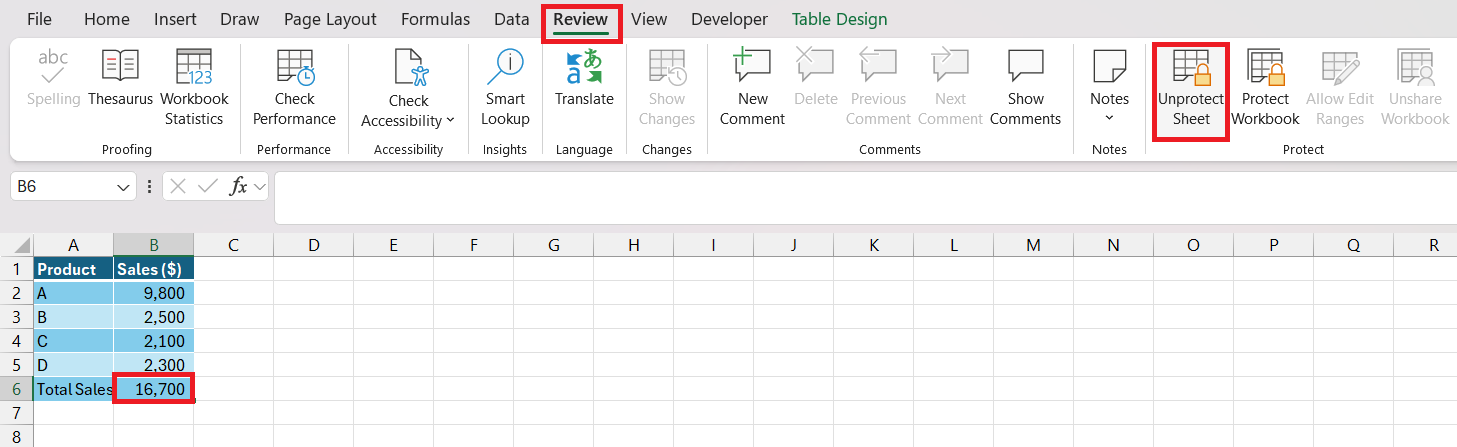This screenshot has width=1457, height=447.
Task: Select the Product cell containing D
Action: (73, 365)
